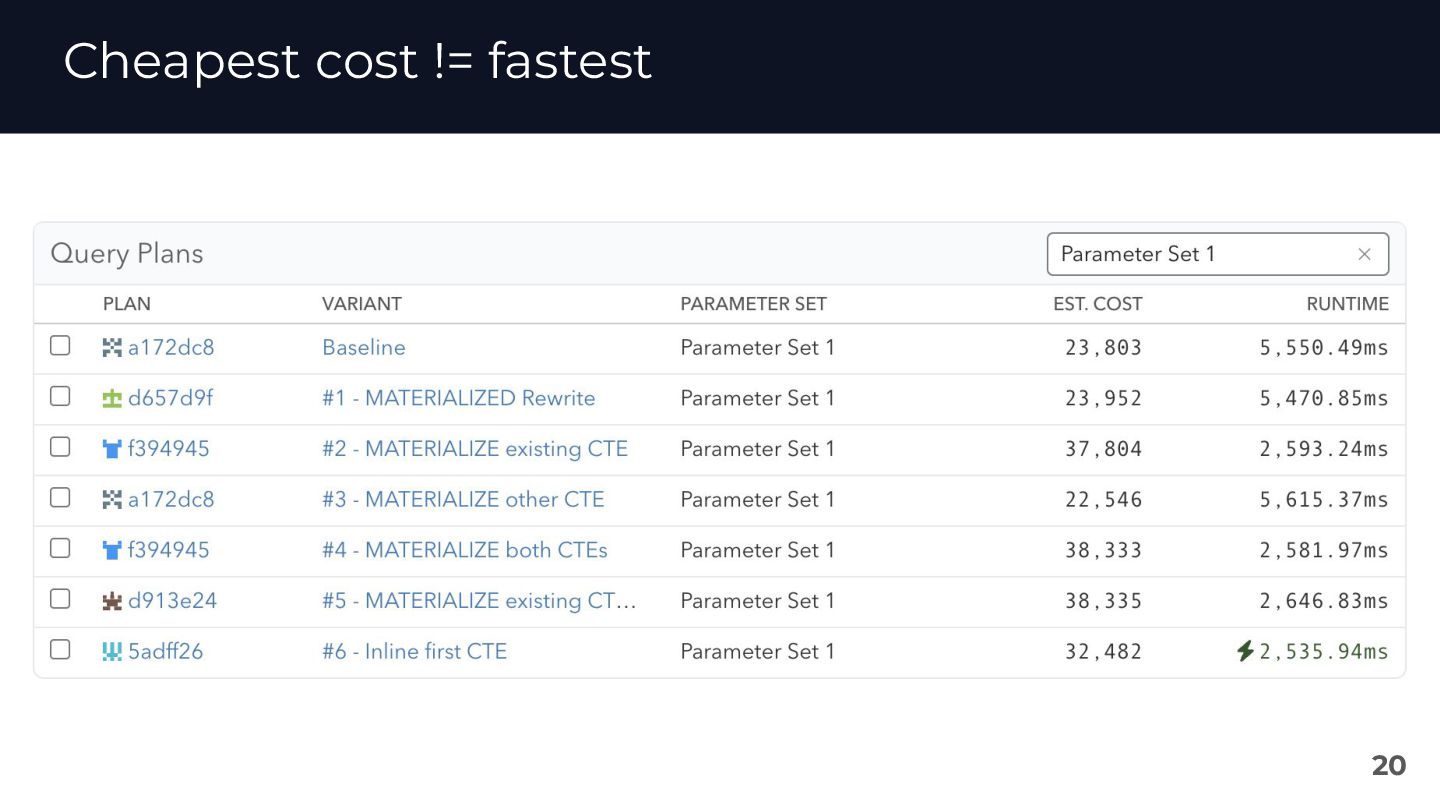Viewport: 1440px width, 810px height.
Task: Sort by the RUNTIME column header
Action: pyautogui.click(x=1347, y=304)
